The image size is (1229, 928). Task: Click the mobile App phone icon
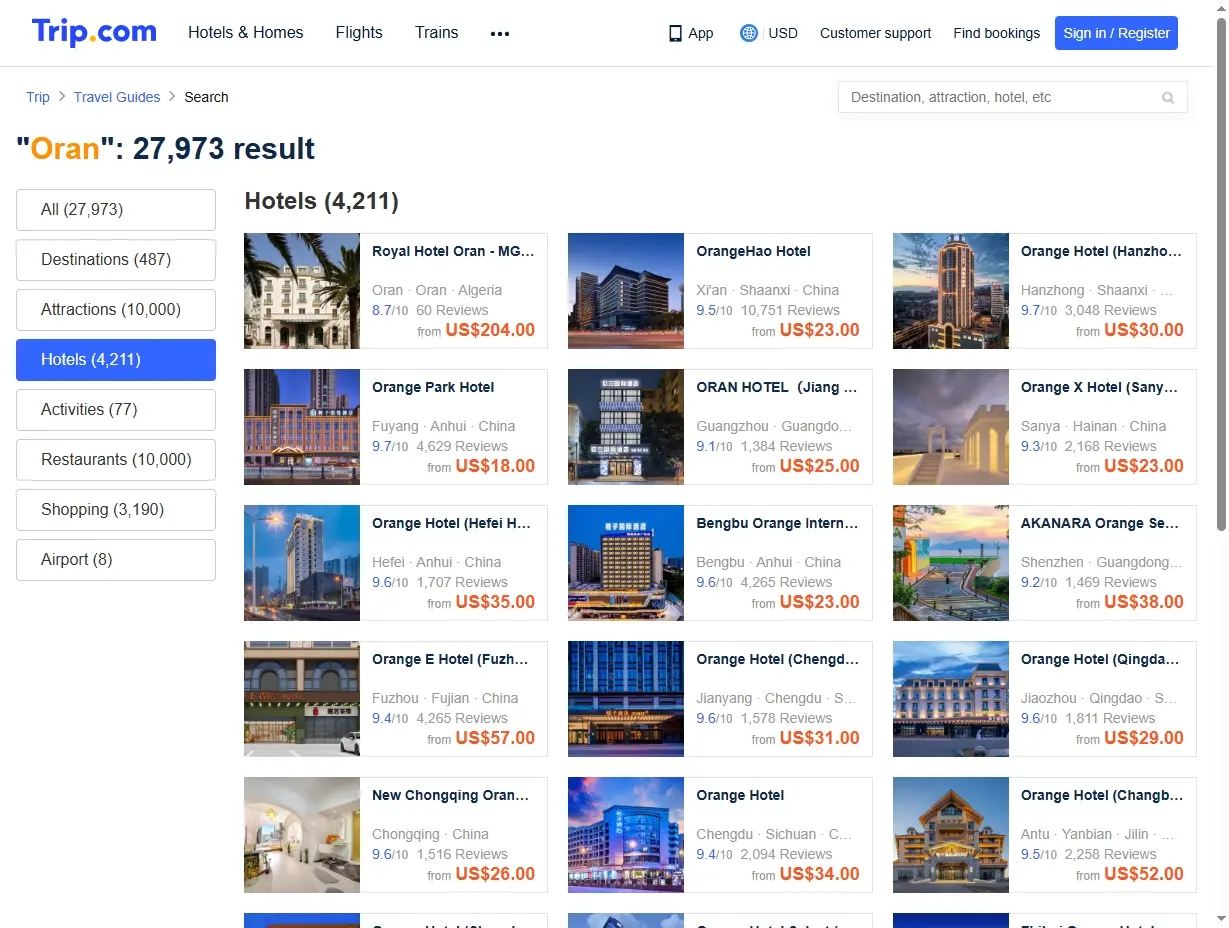click(x=675, y=33)
